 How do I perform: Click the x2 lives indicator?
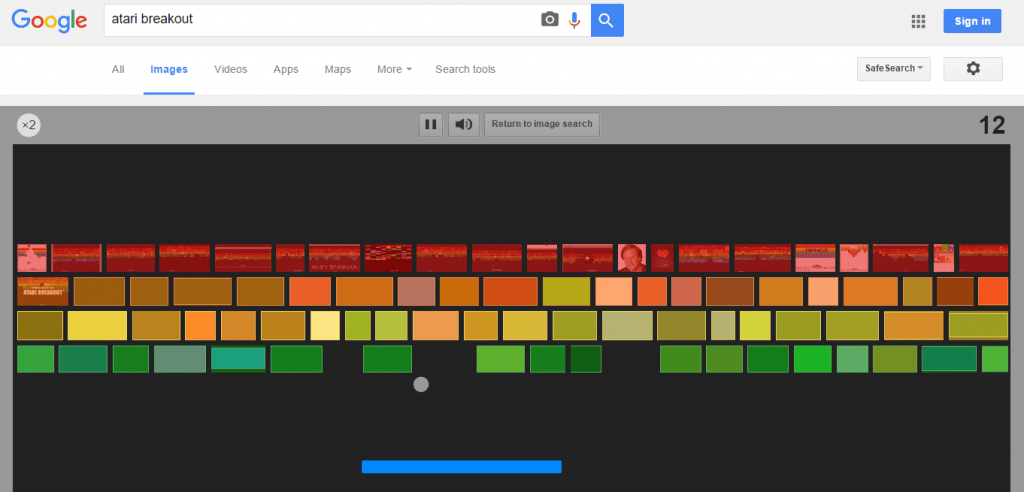(29, 124)
